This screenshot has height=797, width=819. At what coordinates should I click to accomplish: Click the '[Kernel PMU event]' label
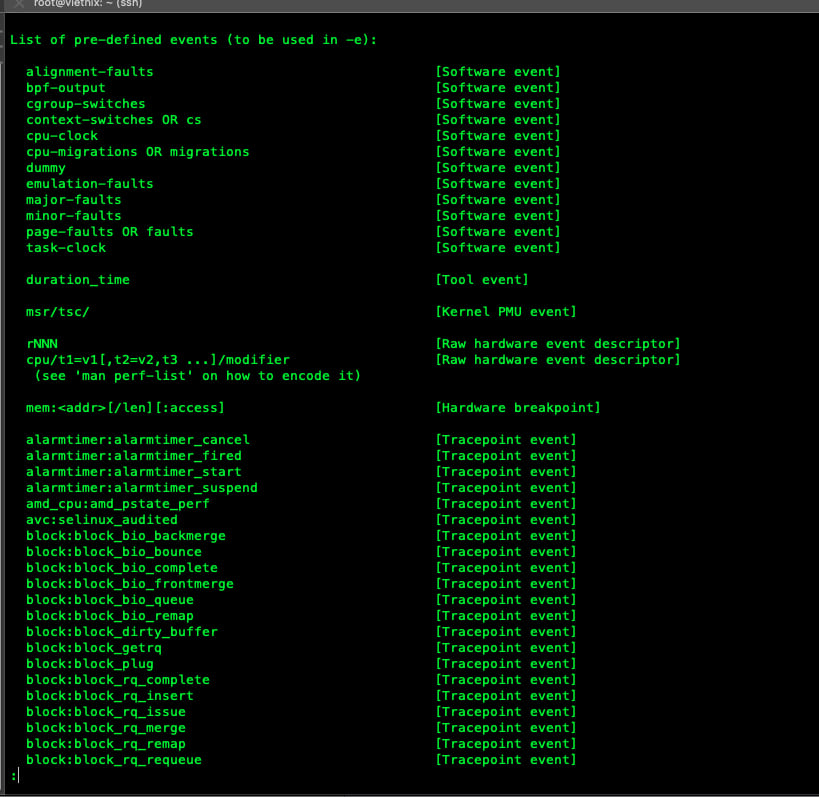tap(506, 312)
